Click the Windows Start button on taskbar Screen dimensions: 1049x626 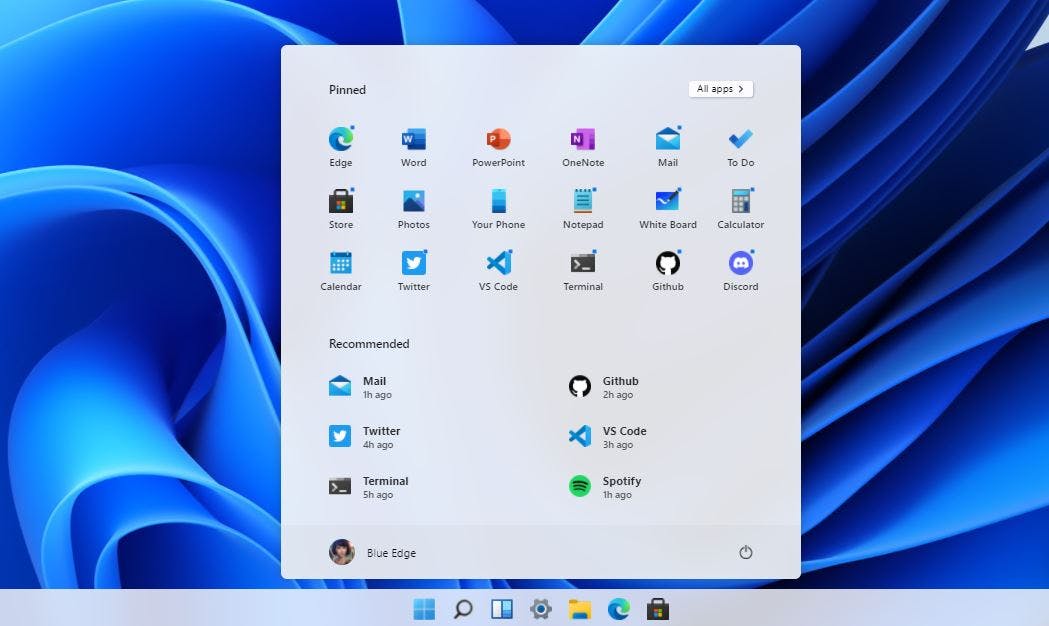tap(424, 609)
